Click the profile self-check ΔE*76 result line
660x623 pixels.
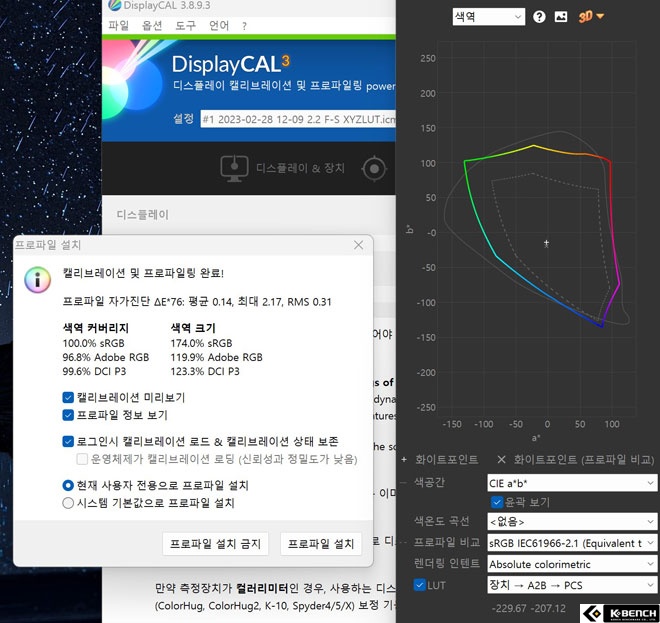[x=197, y=301]
